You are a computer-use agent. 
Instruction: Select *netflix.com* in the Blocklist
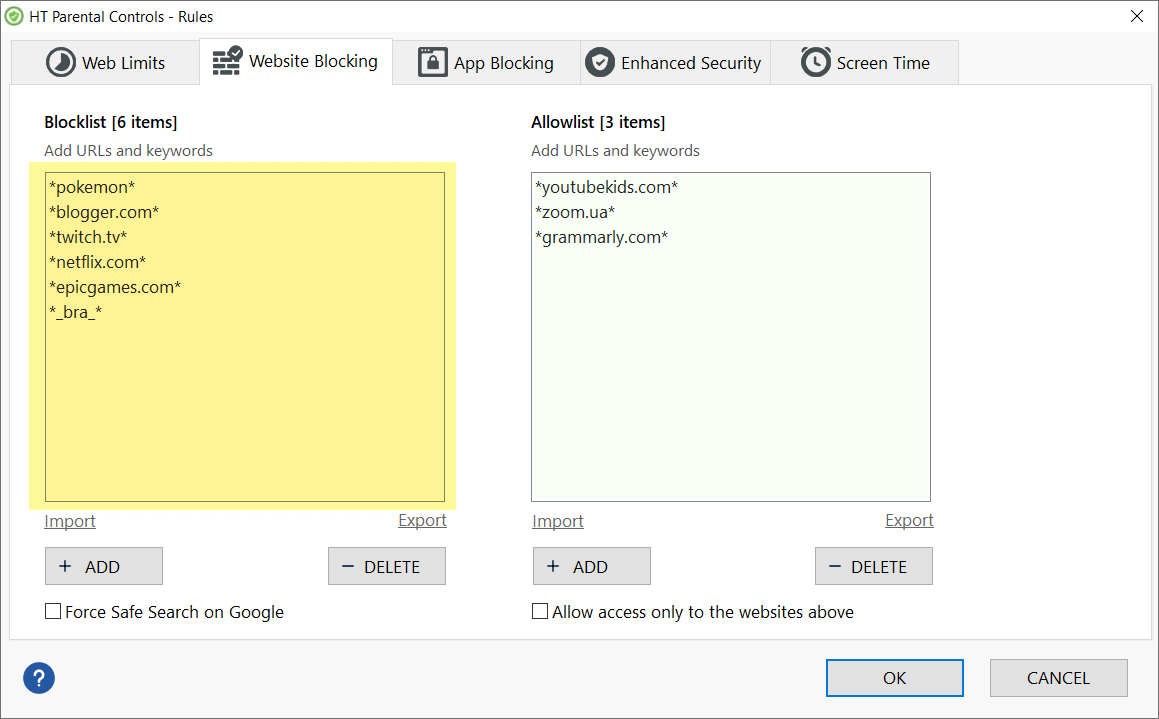pos(98,262)
